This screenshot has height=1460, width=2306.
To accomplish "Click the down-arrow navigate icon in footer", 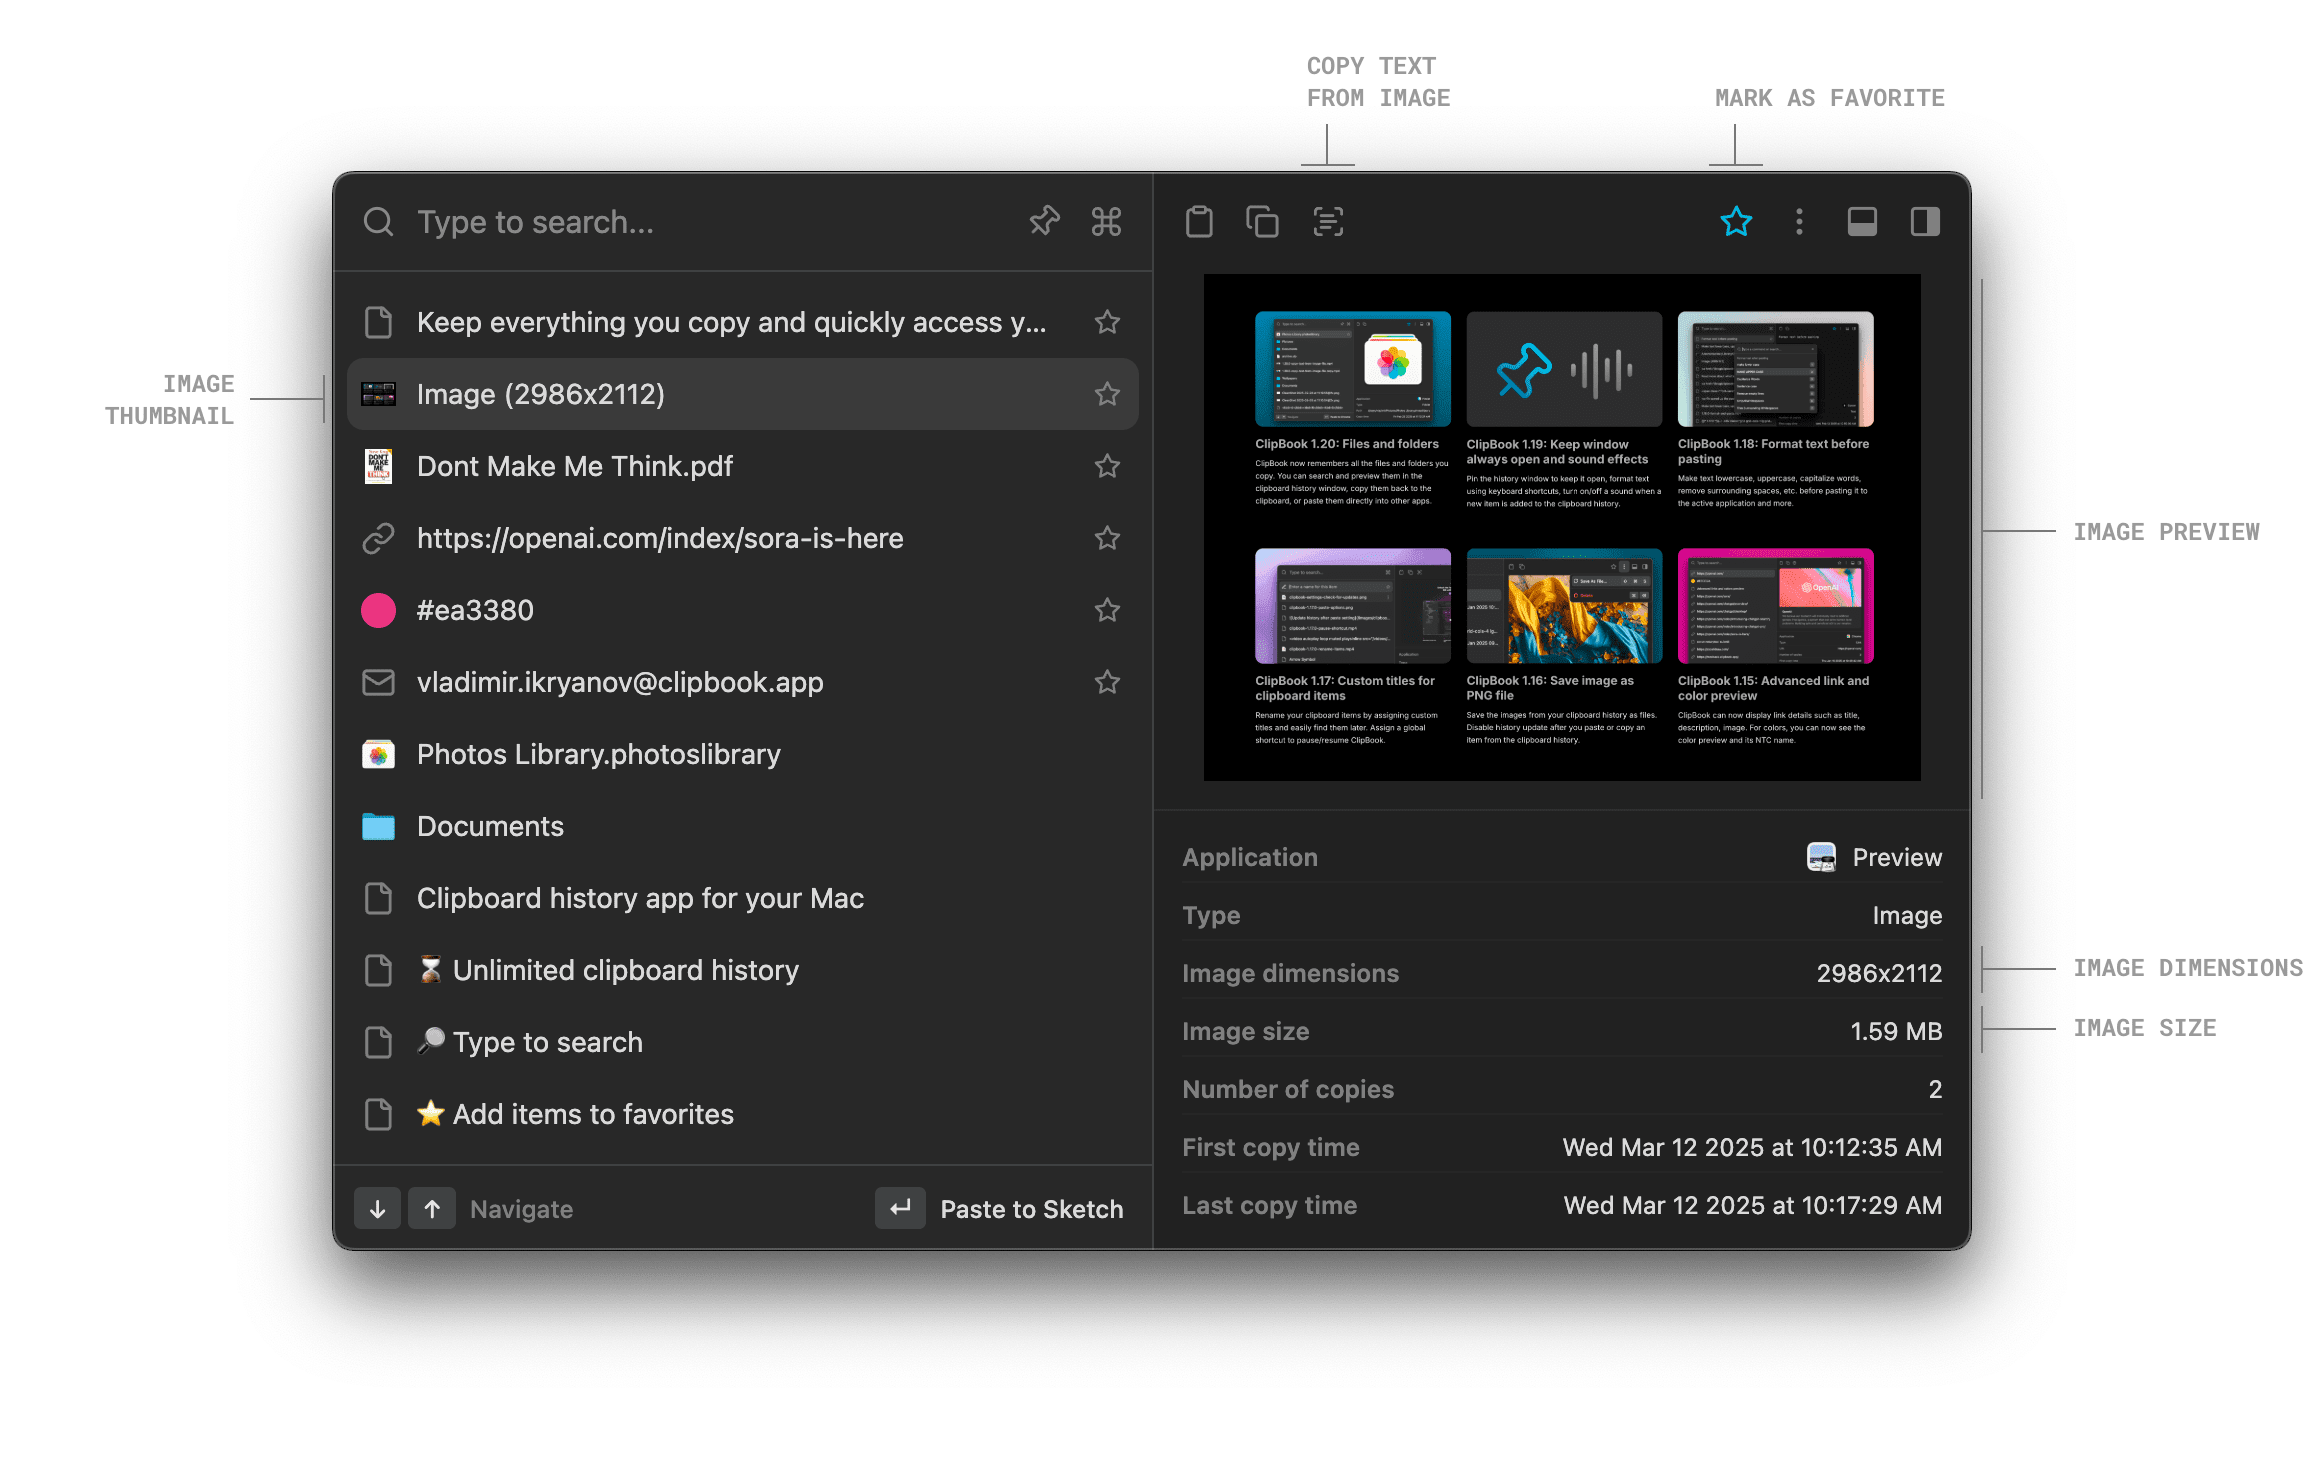I will click(x=377, y=1208).
